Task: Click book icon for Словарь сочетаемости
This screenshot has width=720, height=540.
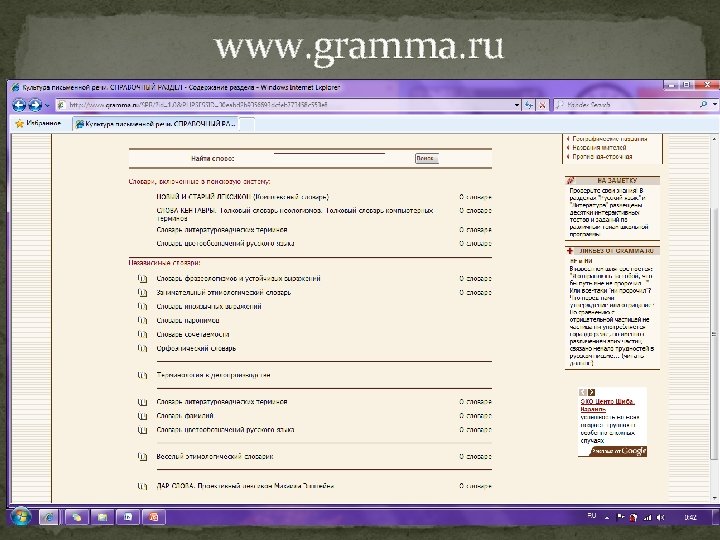Action: pyautogui.click(x=142, y=335)
